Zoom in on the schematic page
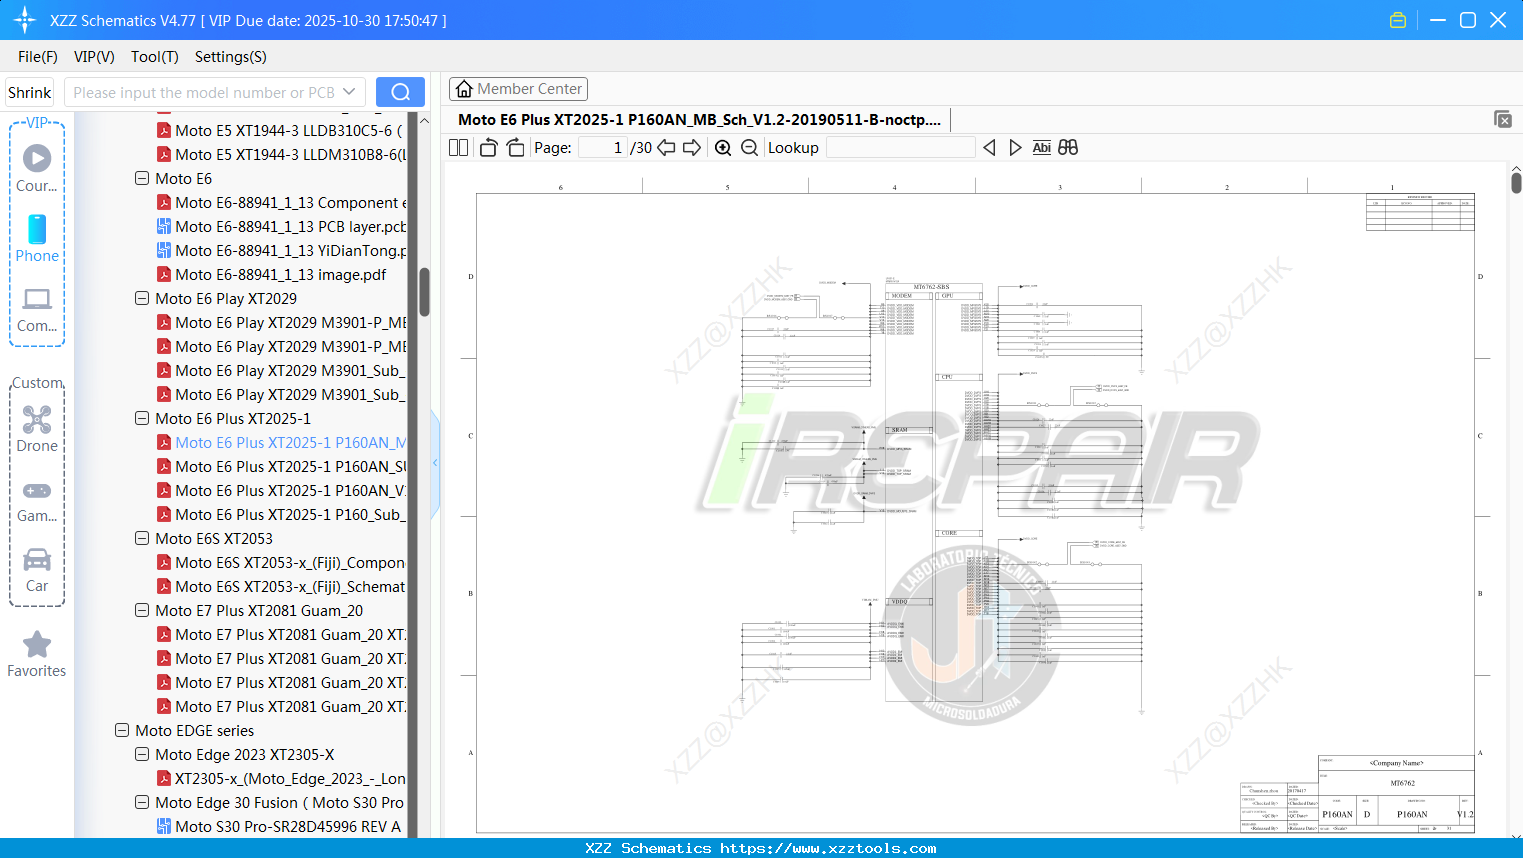This screenshot has width=1523, height=858. click(x=722, y=147)
